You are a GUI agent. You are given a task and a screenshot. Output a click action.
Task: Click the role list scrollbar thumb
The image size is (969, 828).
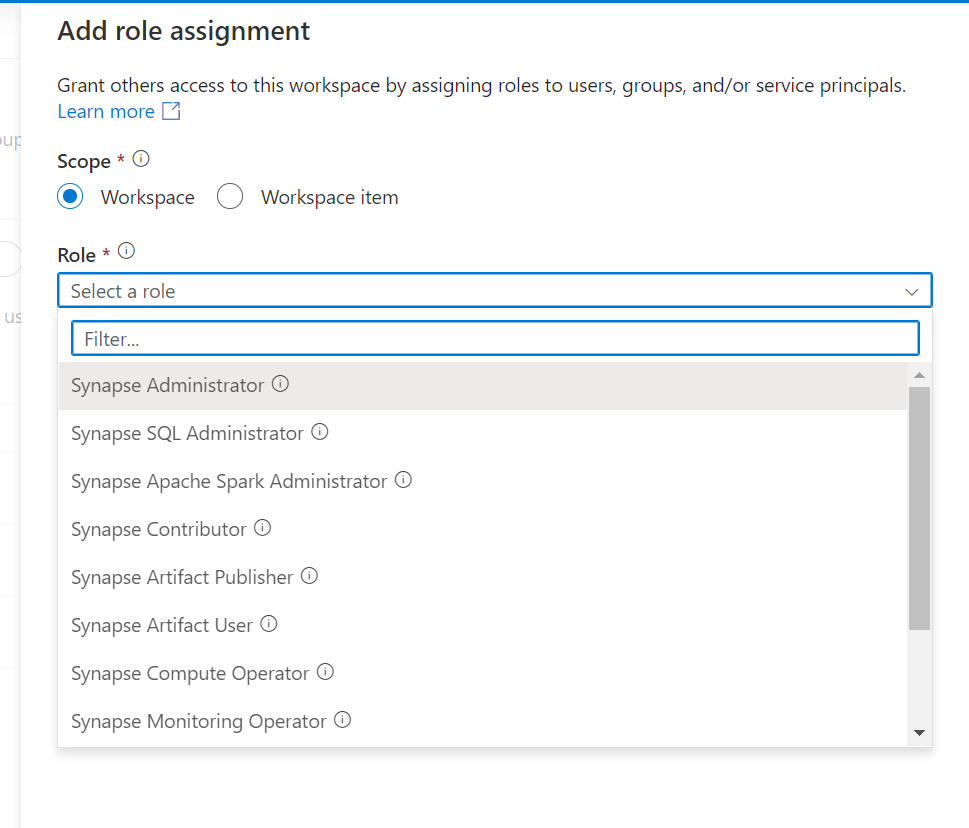click(x=920, y=509)
